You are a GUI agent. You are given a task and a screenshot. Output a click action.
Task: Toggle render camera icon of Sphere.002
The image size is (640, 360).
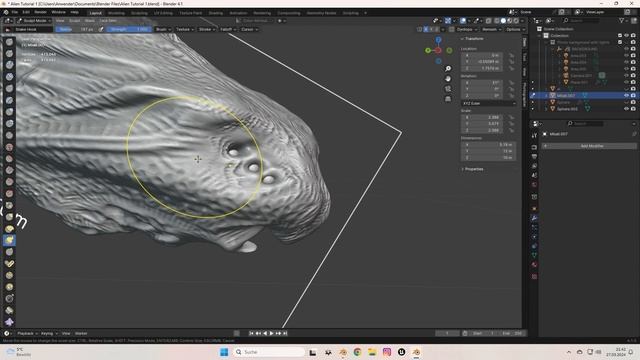click(633, 109)
